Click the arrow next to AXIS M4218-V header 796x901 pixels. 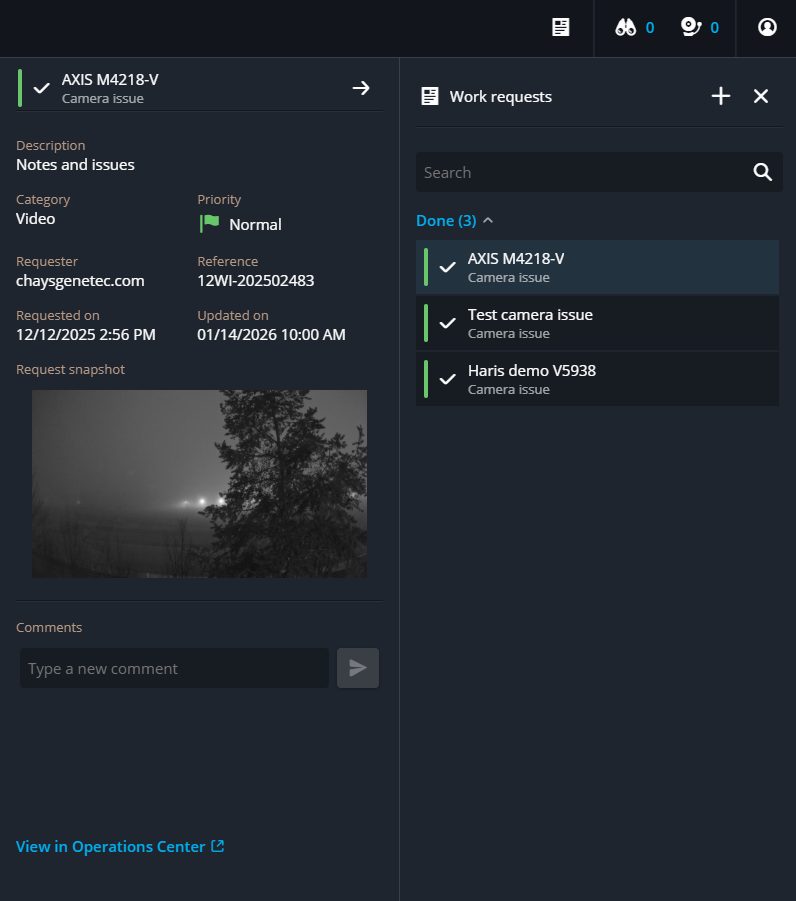361,88
